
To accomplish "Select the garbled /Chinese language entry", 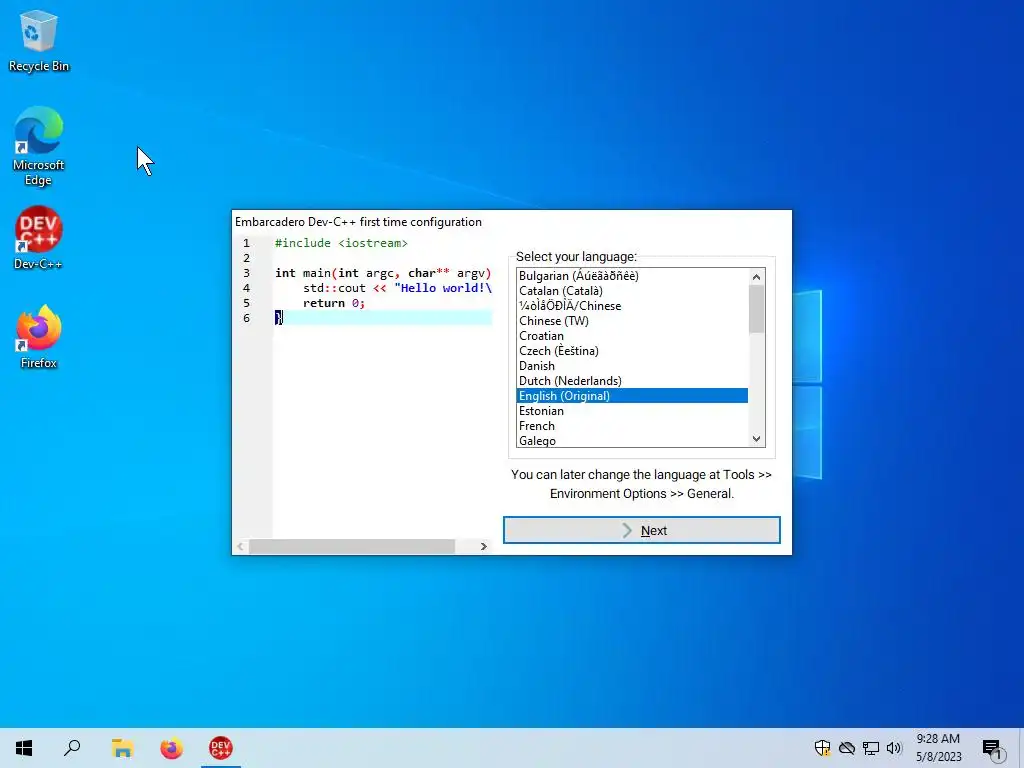I will (x=632, y=306).
